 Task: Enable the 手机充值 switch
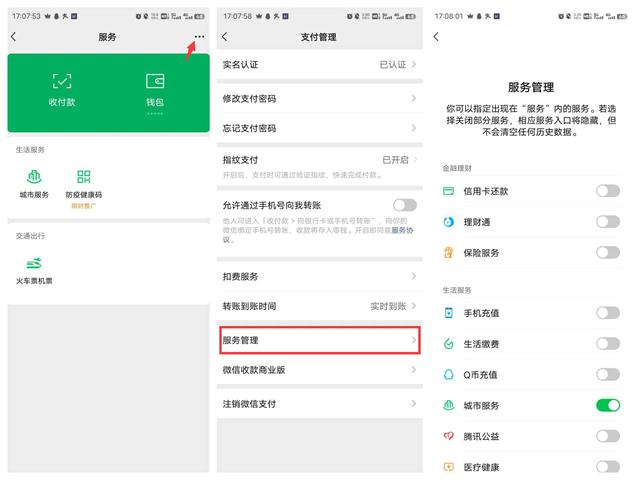point(608,313)
